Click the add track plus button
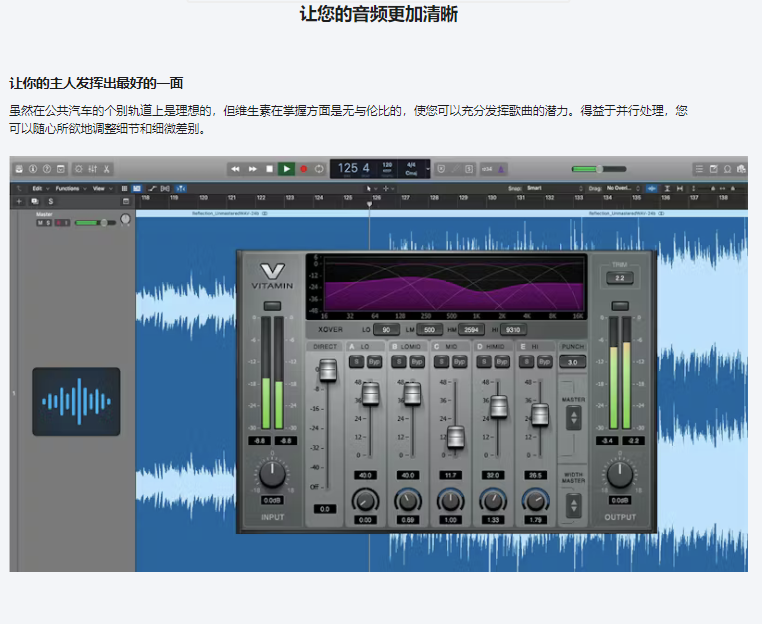The width and height of the screenshot is (762, 624). tap(19, 201)
